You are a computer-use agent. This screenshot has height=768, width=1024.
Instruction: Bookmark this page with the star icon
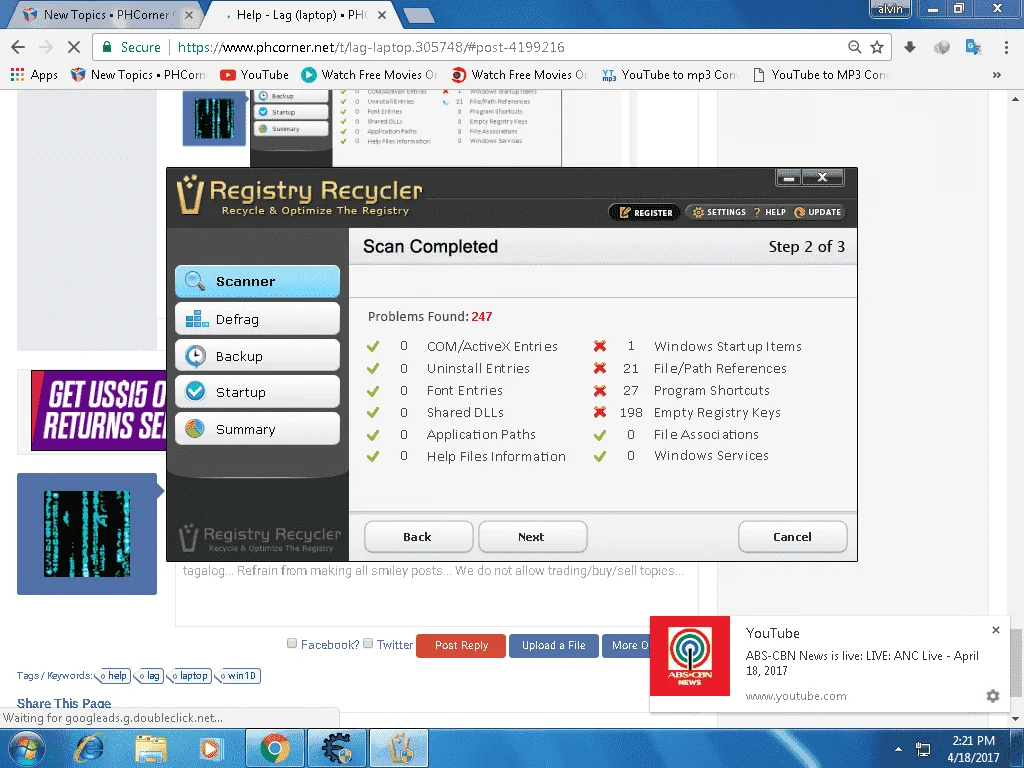(x=877, y=47)
